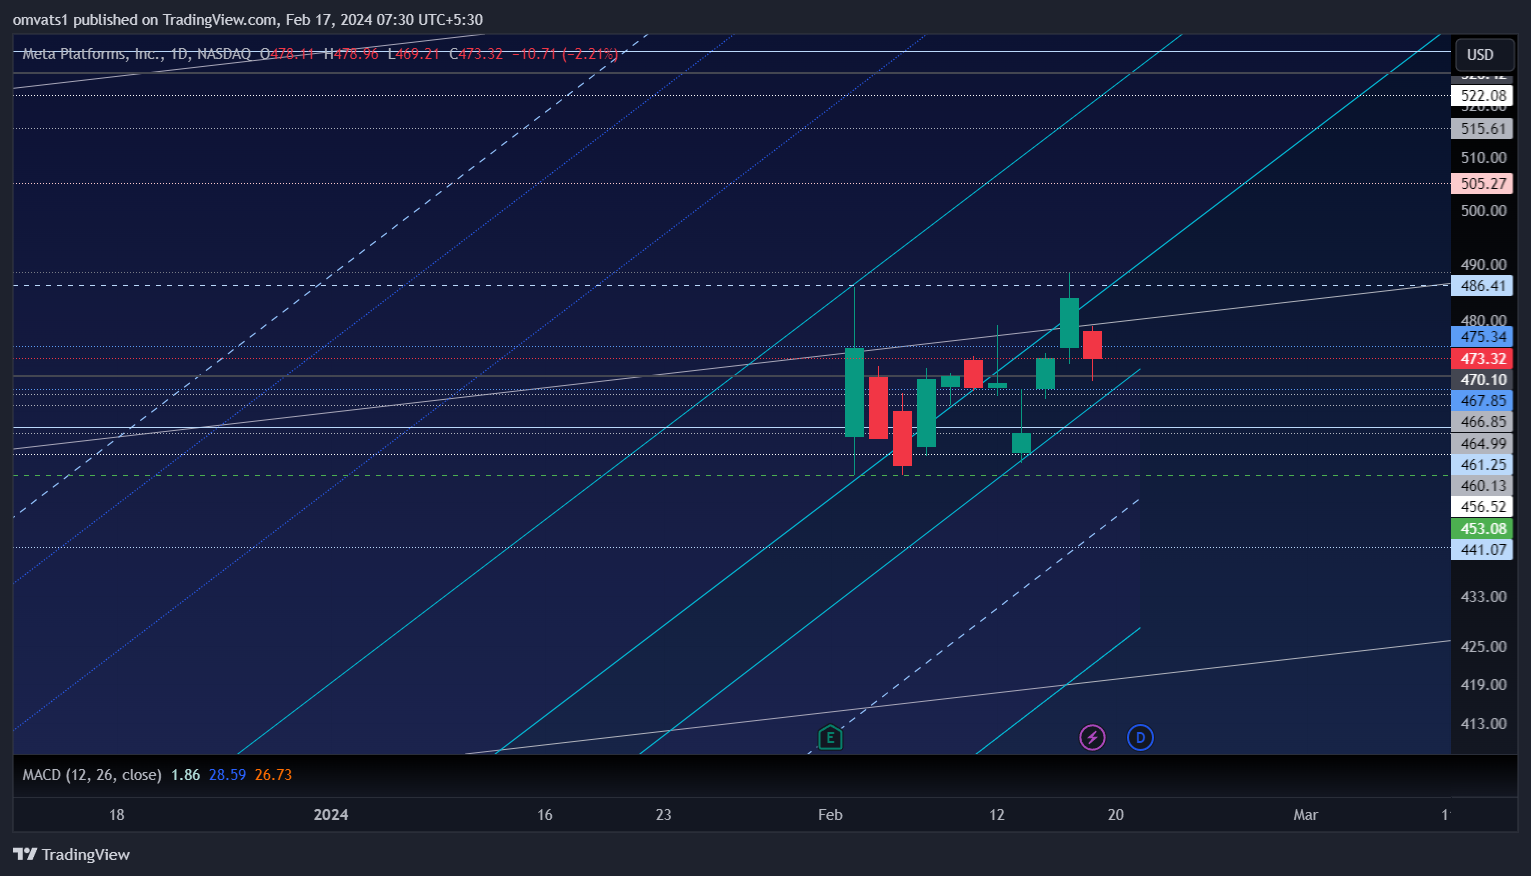Image resolution: width=1531 pixels, height=876 pixels.
Task: Click the 510.00 price scale value
Action: point(1483,158)
